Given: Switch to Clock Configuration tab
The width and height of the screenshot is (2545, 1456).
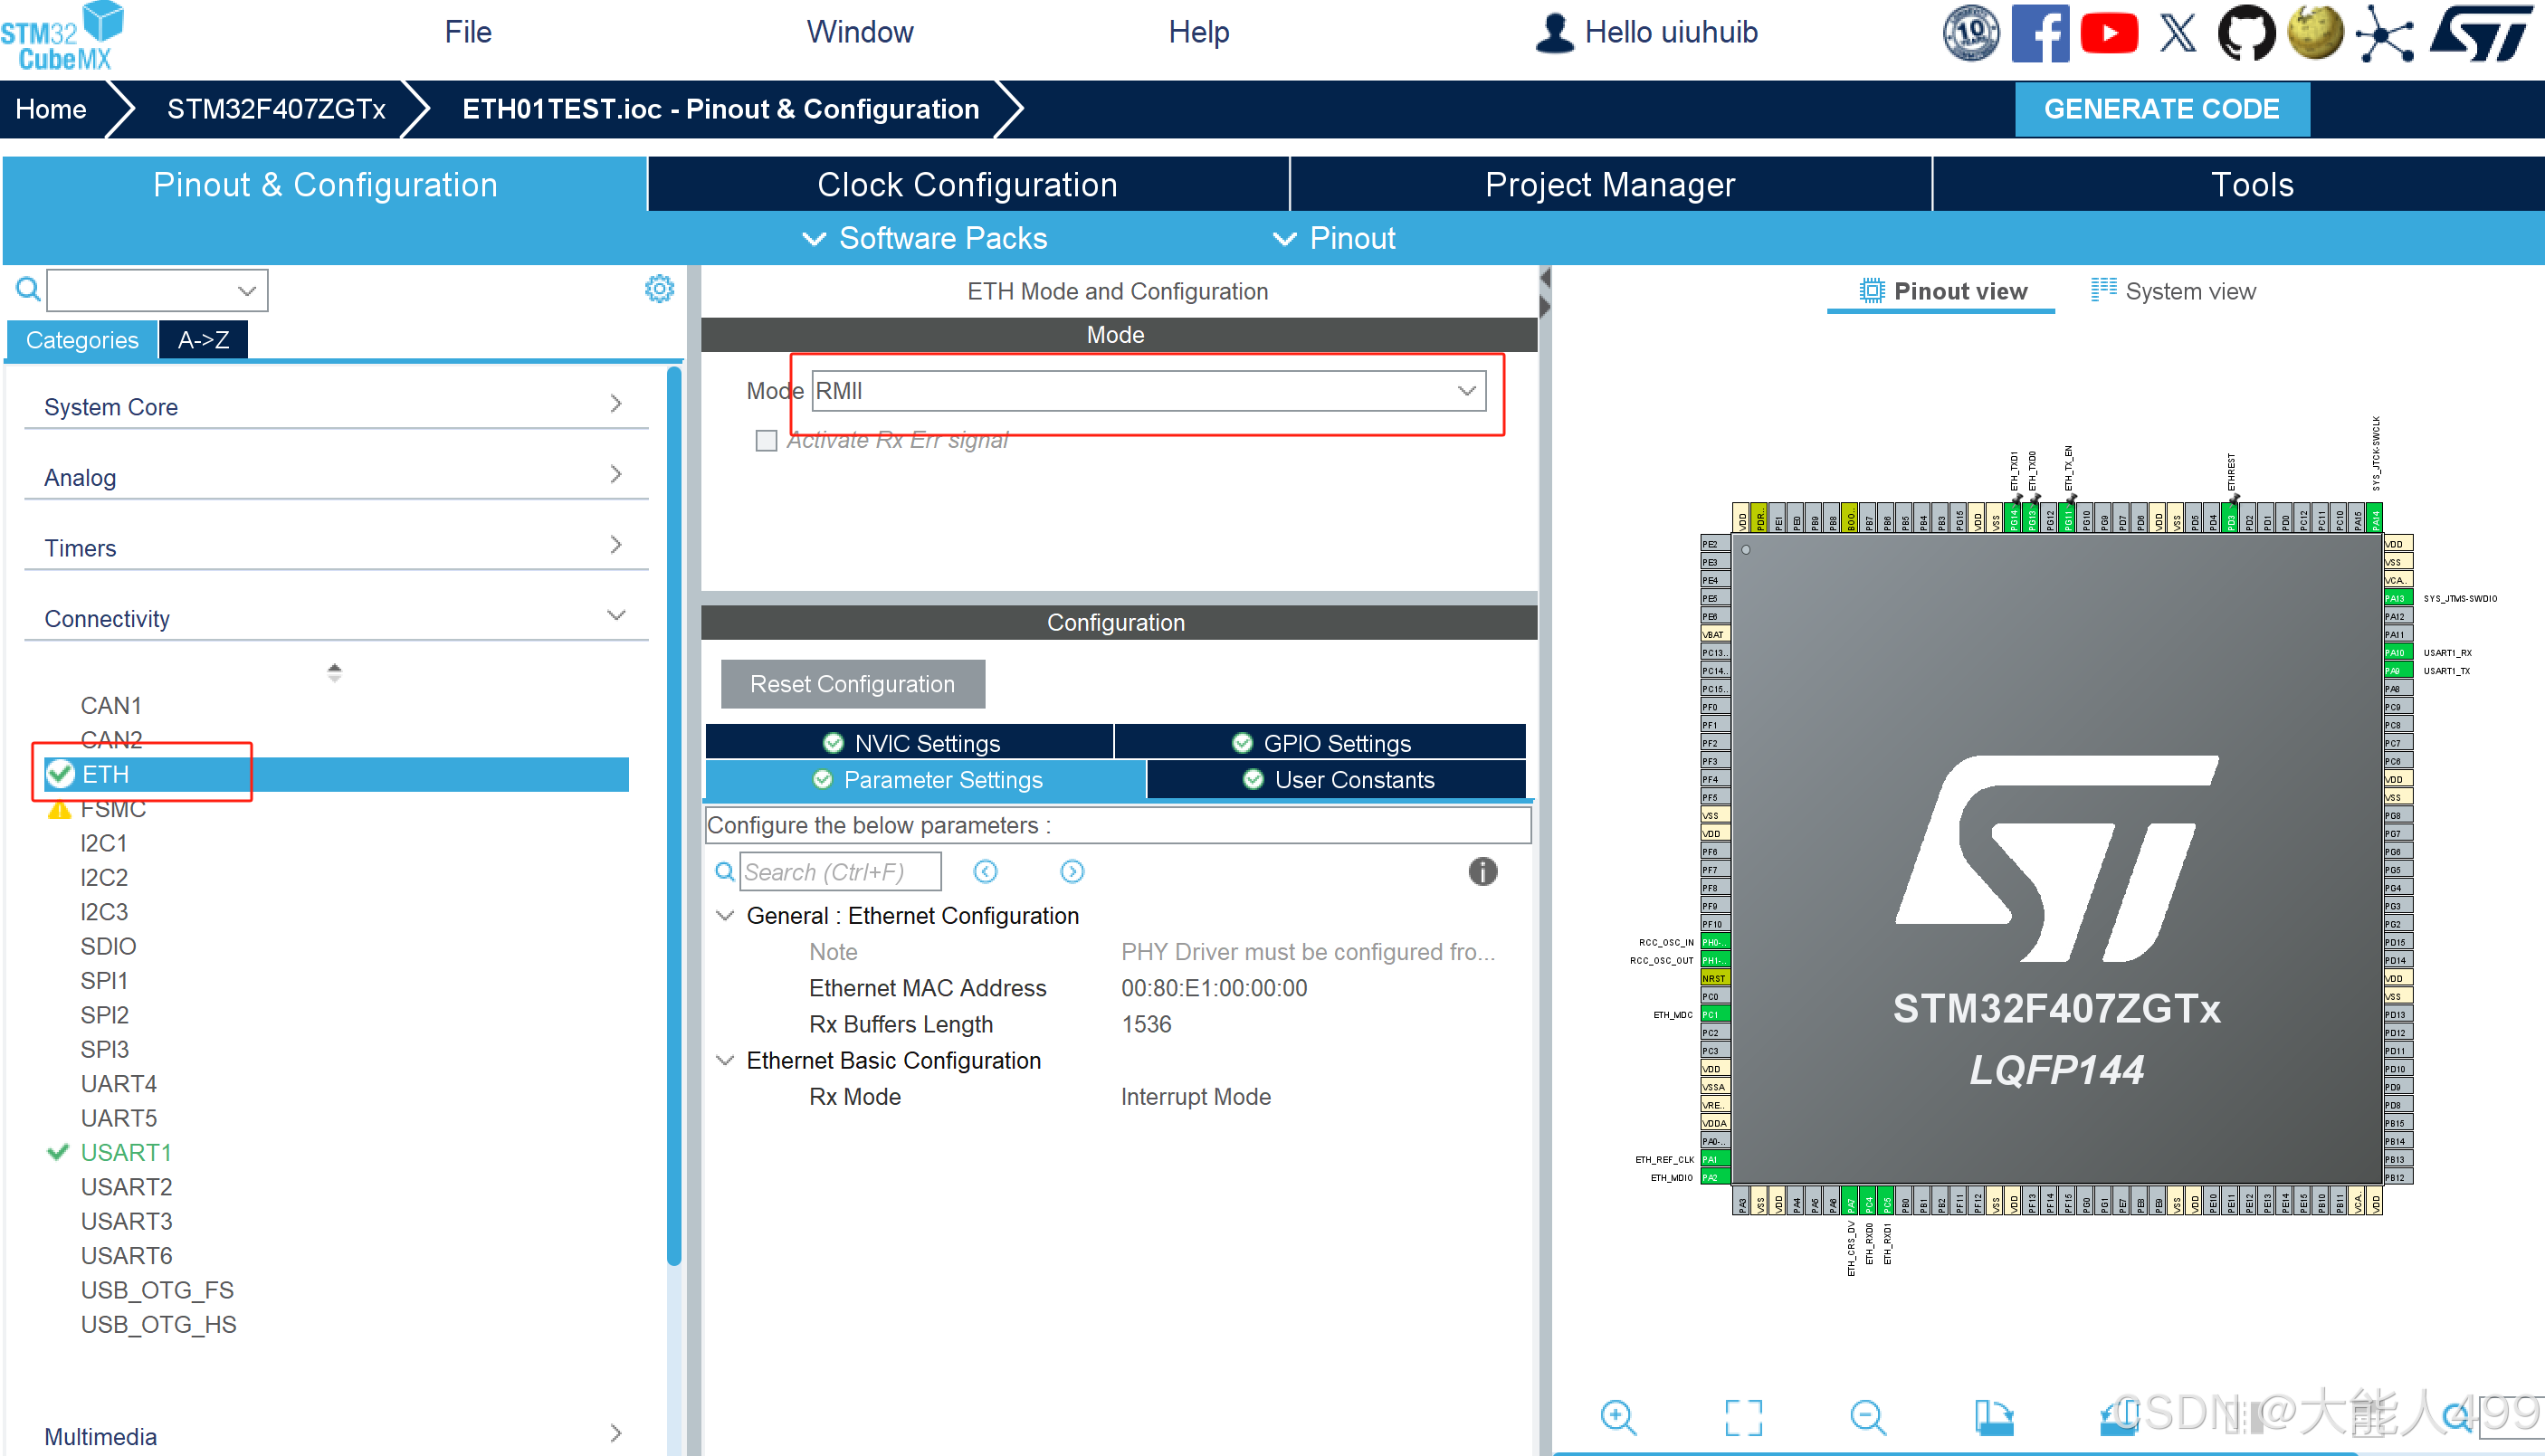Looking at the screenshot, I should (967, 184).
